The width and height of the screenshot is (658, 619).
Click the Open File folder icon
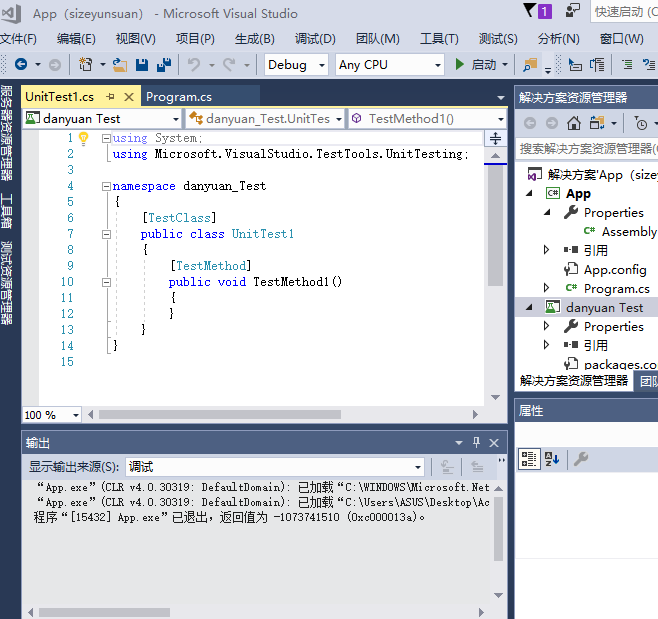click(x=120, y=65)
